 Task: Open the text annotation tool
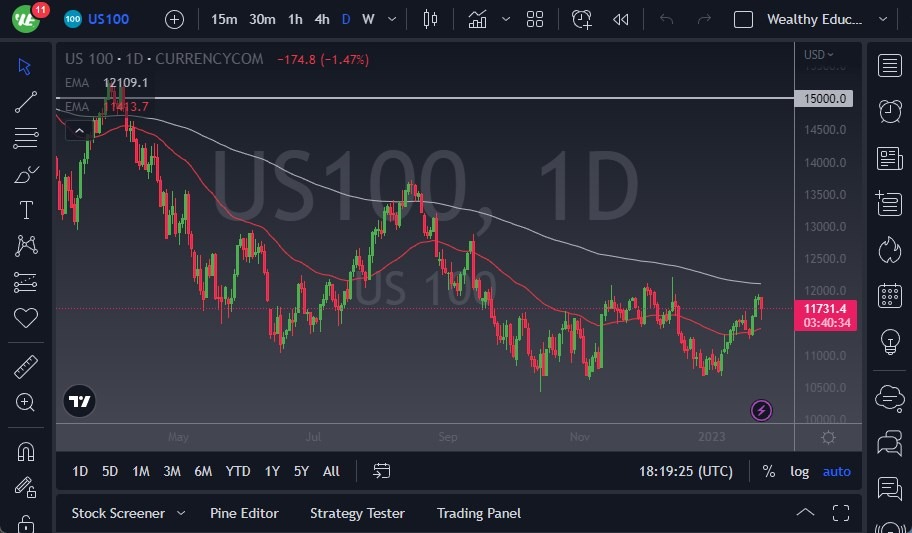26,210
